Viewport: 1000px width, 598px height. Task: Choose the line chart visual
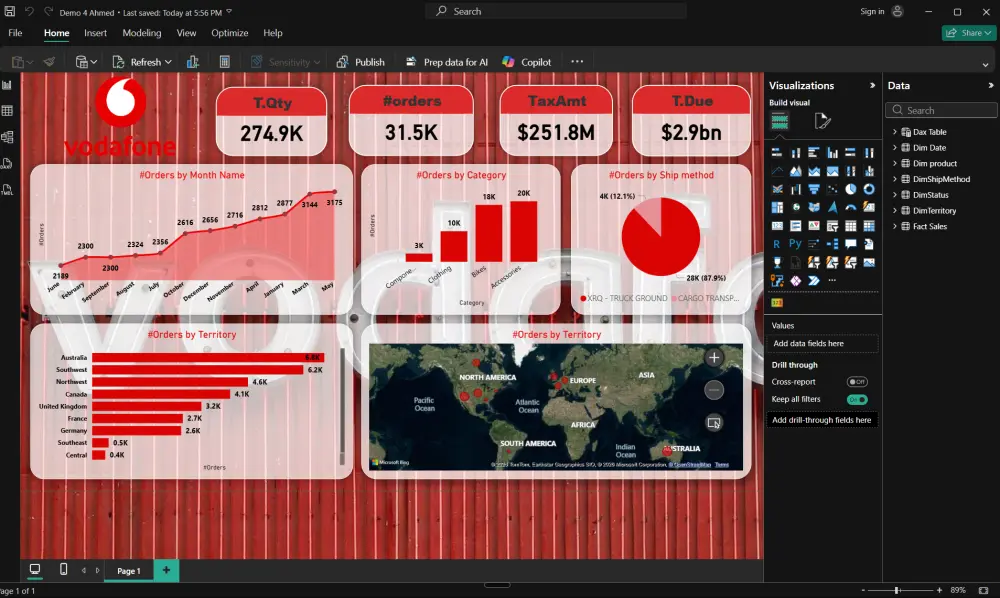(x=777, y=171)
